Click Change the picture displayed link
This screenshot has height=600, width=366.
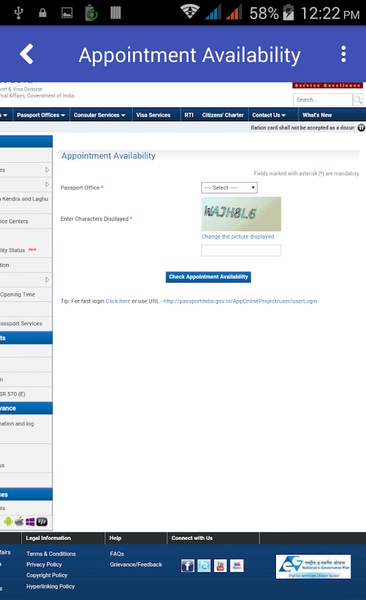pos(238,236)
